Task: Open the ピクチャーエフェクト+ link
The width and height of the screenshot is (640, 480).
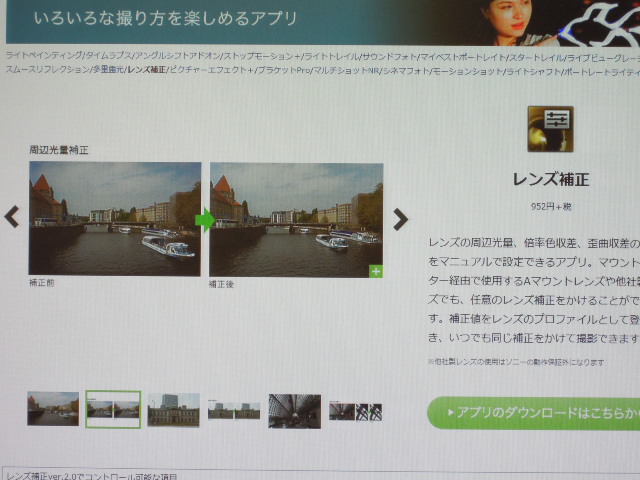Action: point(211,70)
